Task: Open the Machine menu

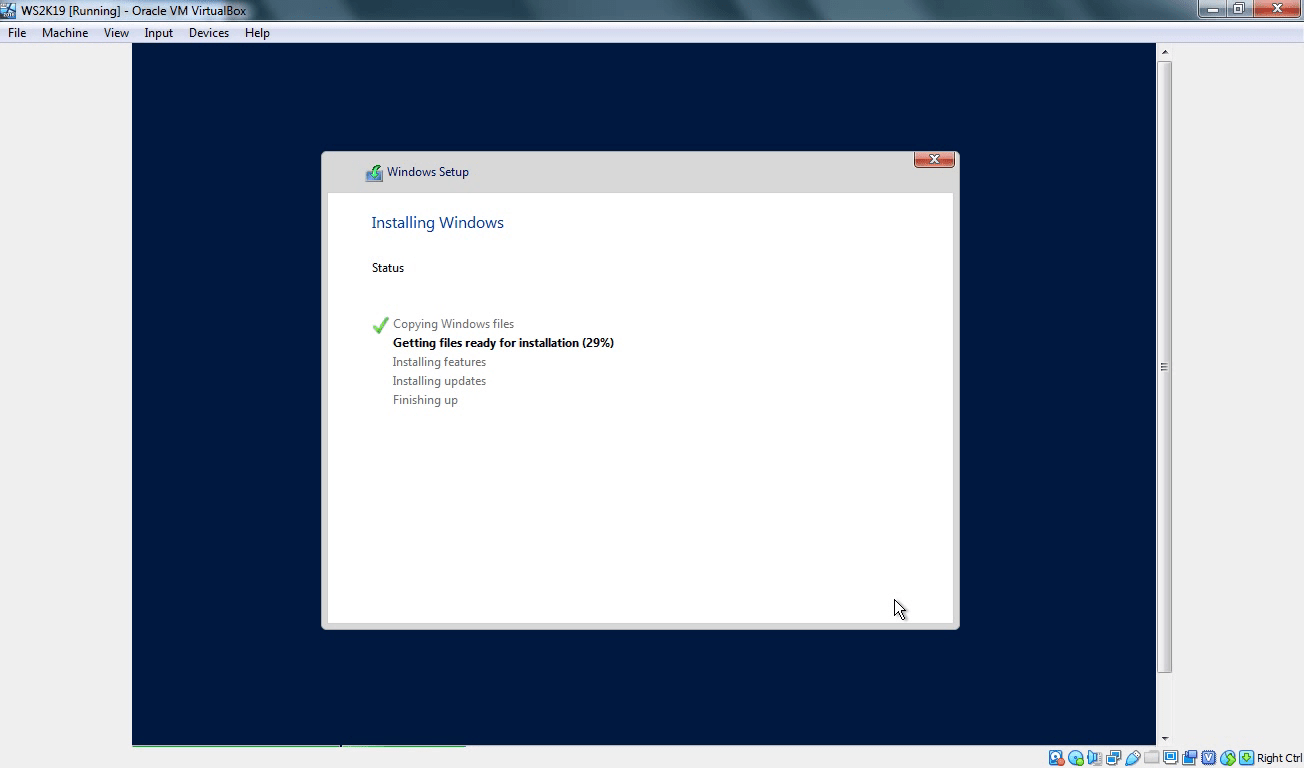Action: 65,33
